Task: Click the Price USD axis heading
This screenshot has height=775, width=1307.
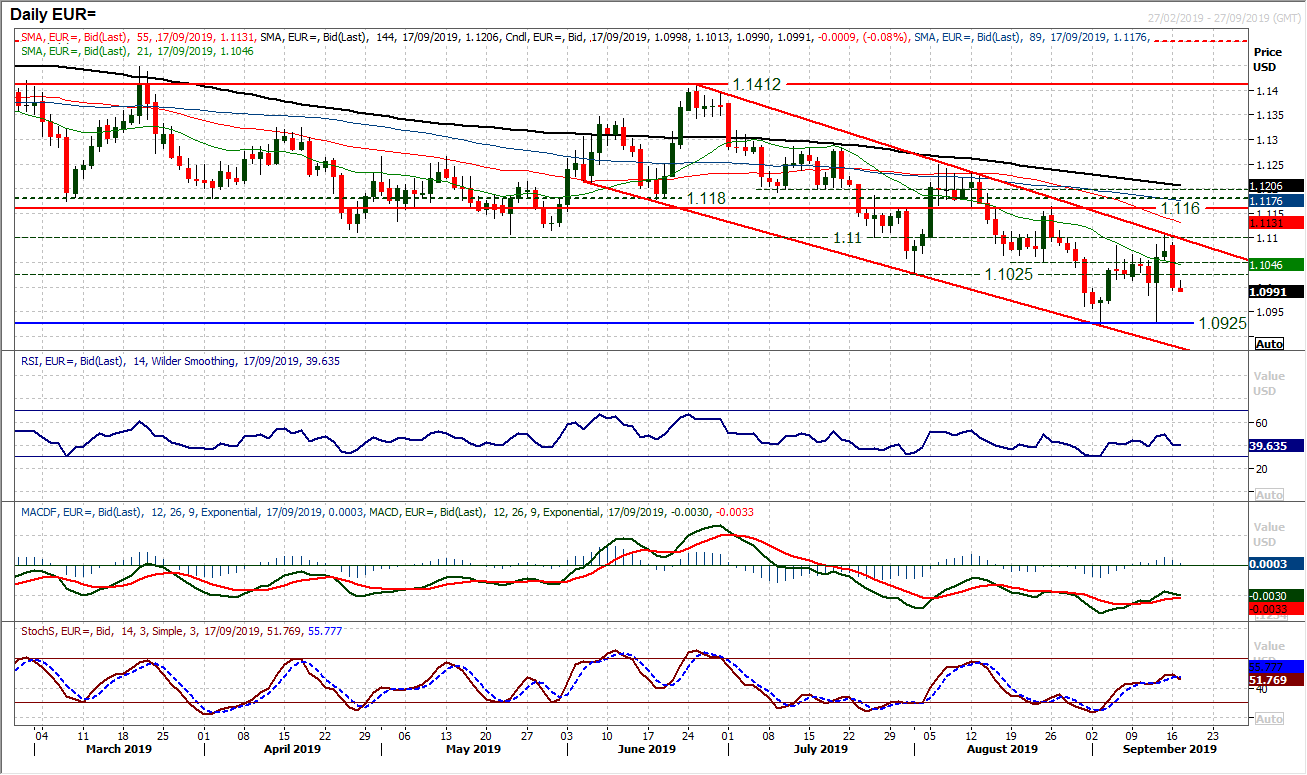Action: point(1268,58)
